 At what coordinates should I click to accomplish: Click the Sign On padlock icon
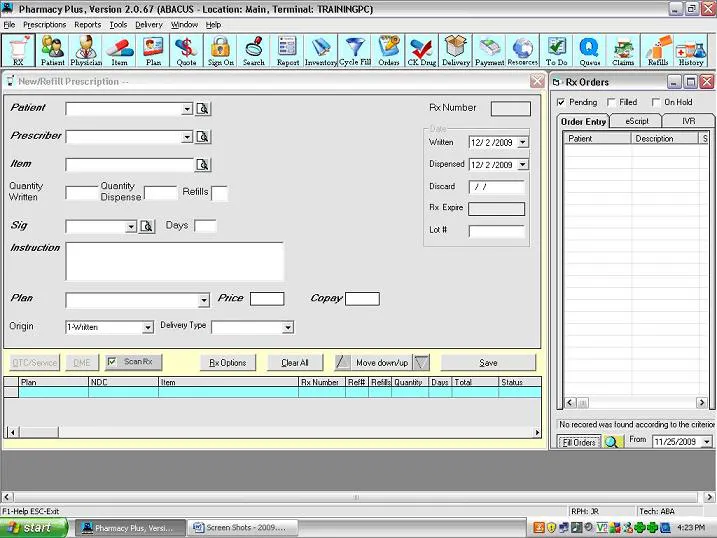pyautogui.click(x=220, y=50)
